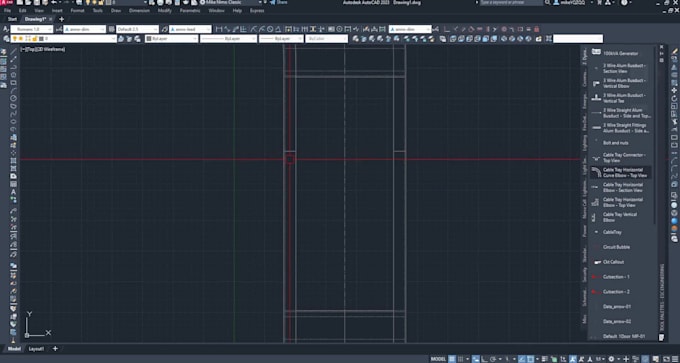The image size is (680, 363).
Task: Click the disabled ByColor plot style box
Action: point(327,39)
